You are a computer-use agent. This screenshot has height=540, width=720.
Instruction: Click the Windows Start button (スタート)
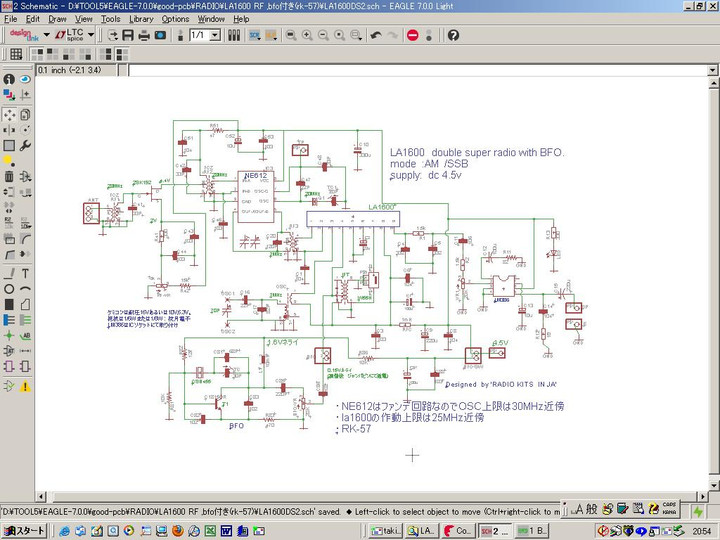(25, 531)
